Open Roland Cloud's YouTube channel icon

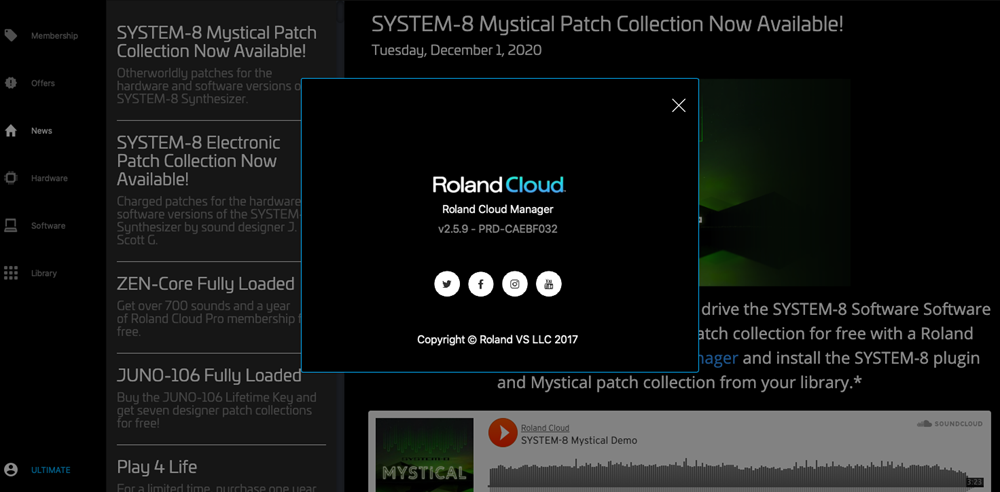[x=548, y=284]
